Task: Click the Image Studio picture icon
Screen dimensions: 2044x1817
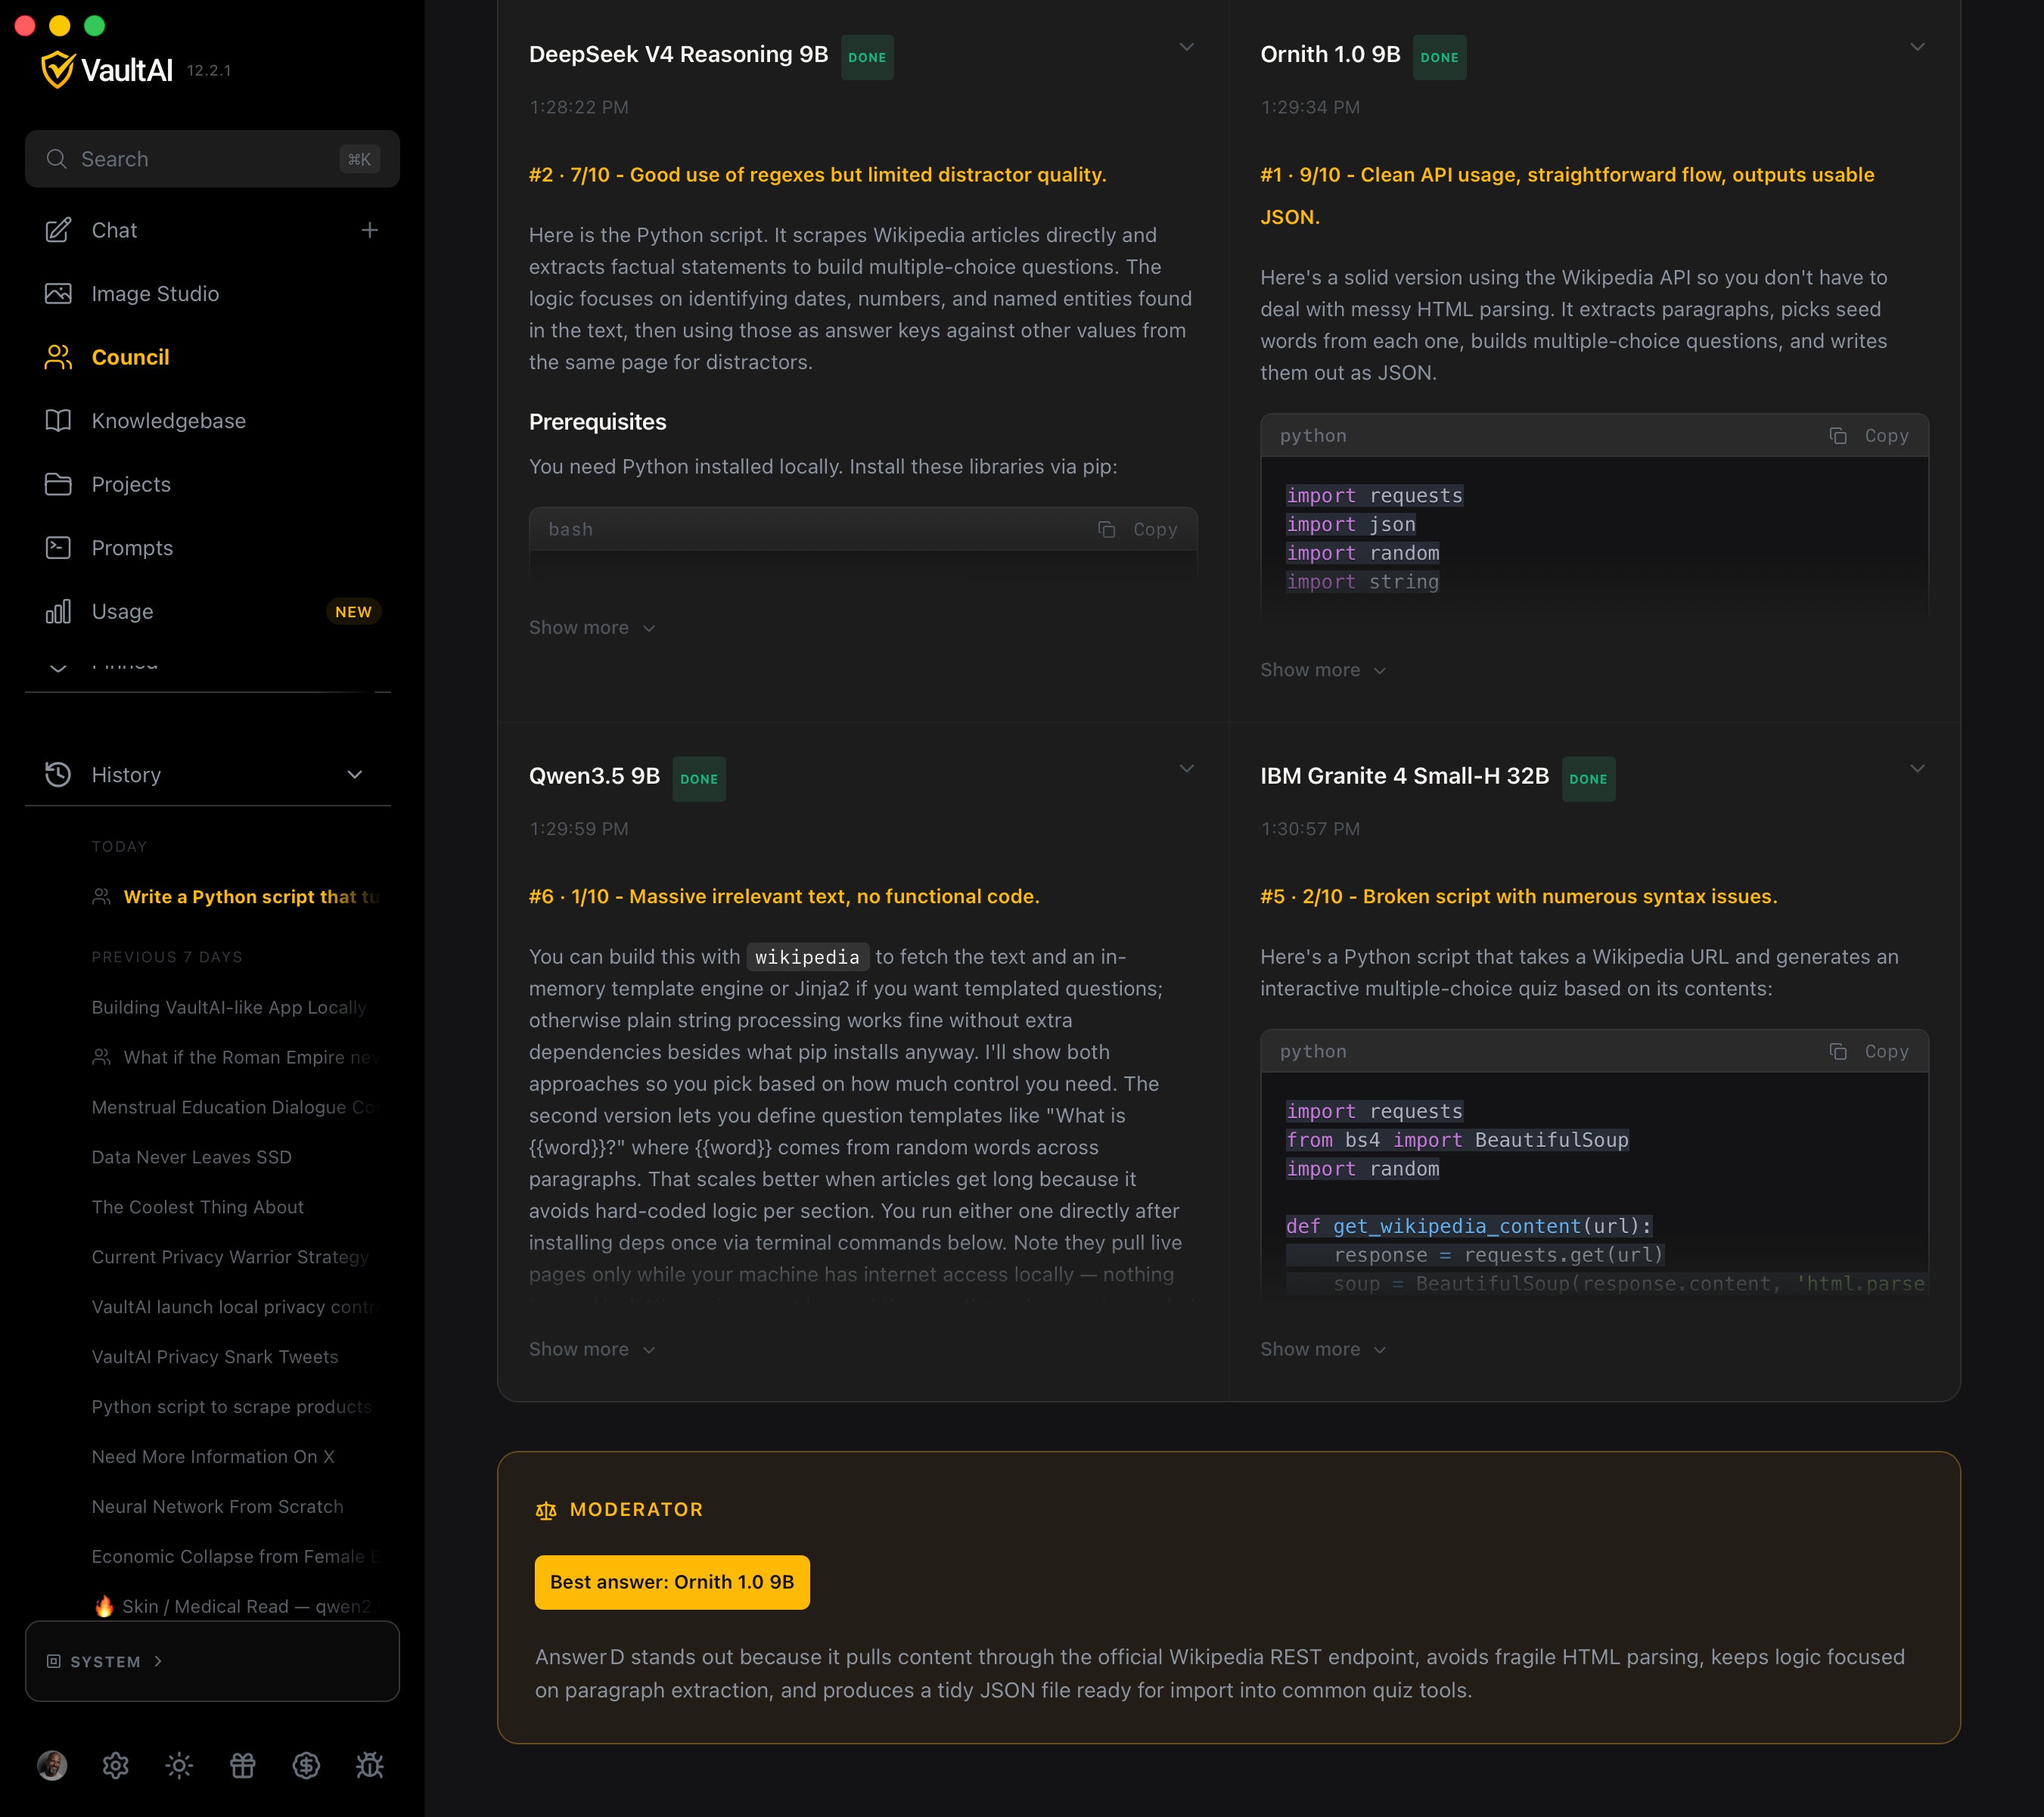Action: pyautogui.click(x=58, y=294)
